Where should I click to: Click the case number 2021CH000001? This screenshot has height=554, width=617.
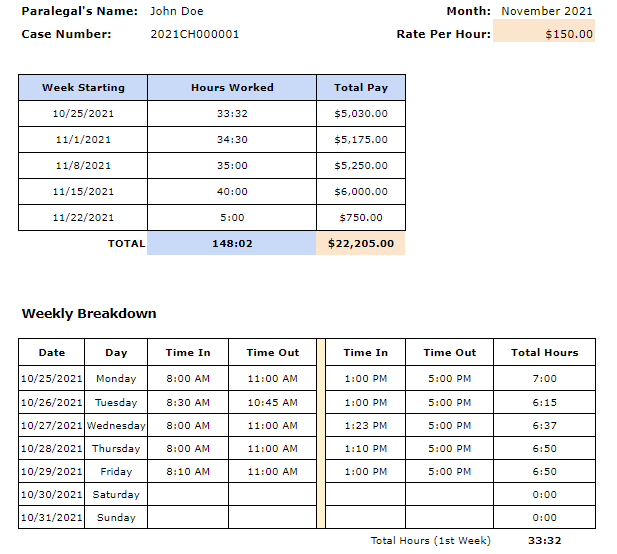pyautogui.click(x=194, y=34)
